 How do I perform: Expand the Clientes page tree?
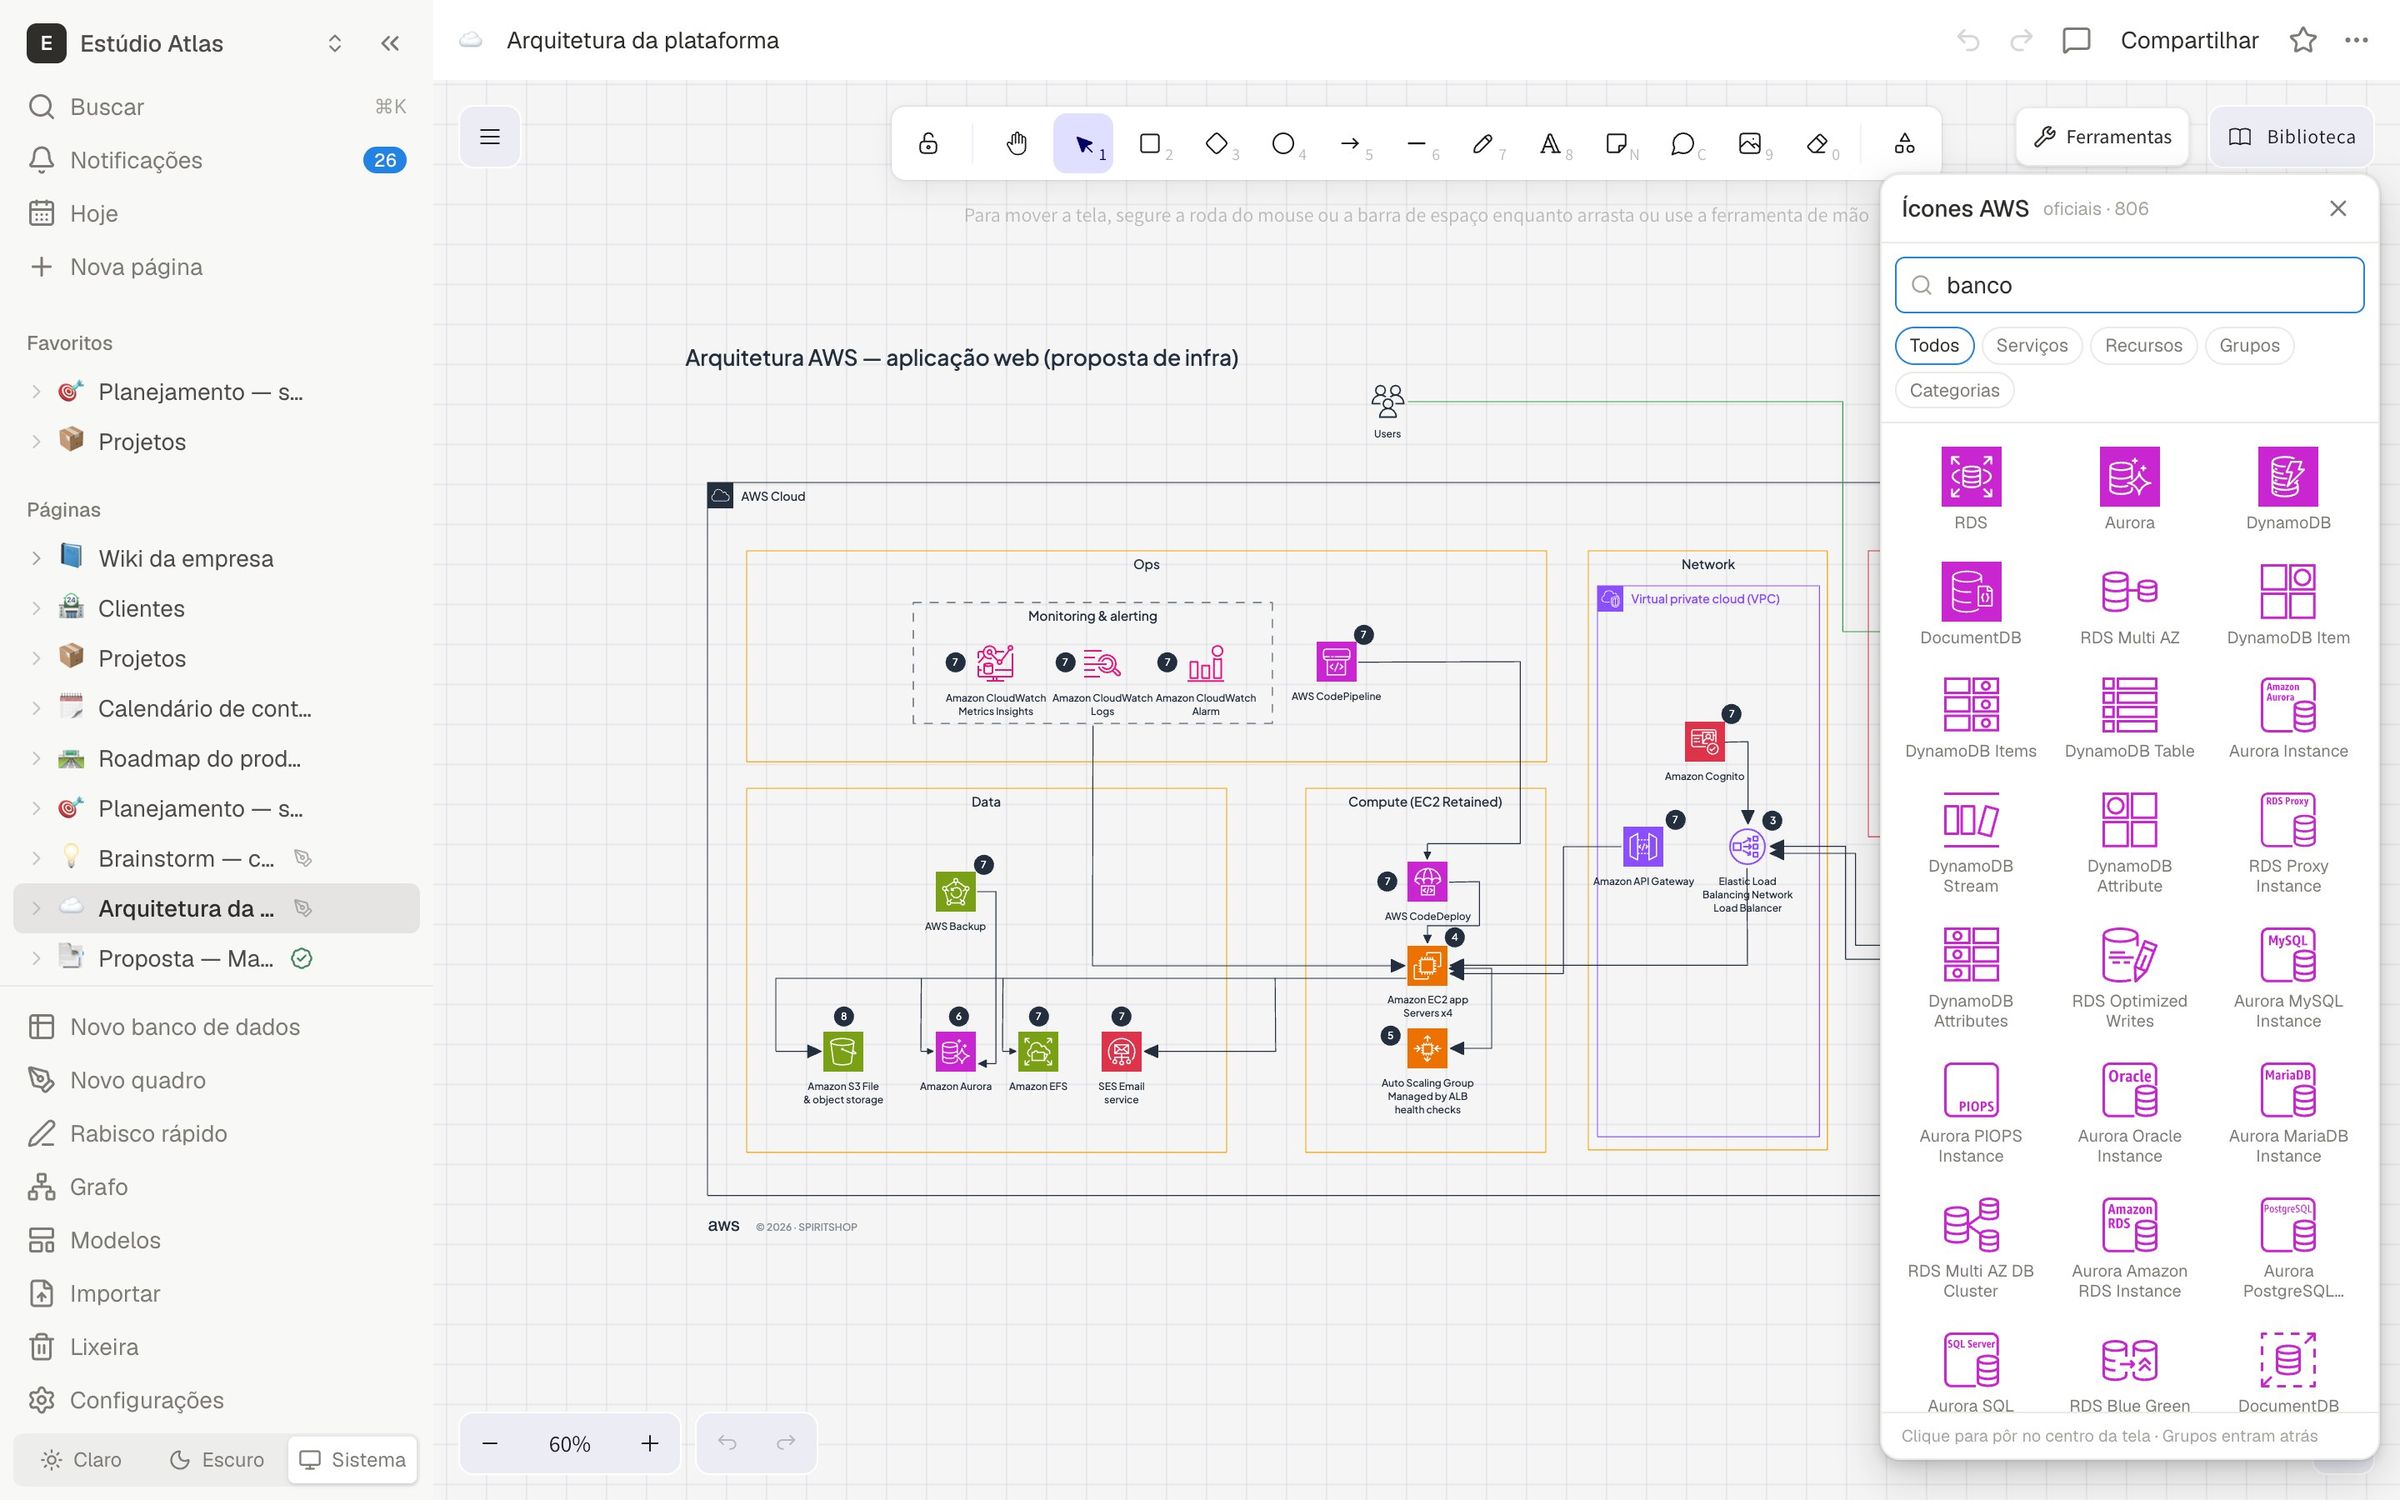[x=36, y=608]
